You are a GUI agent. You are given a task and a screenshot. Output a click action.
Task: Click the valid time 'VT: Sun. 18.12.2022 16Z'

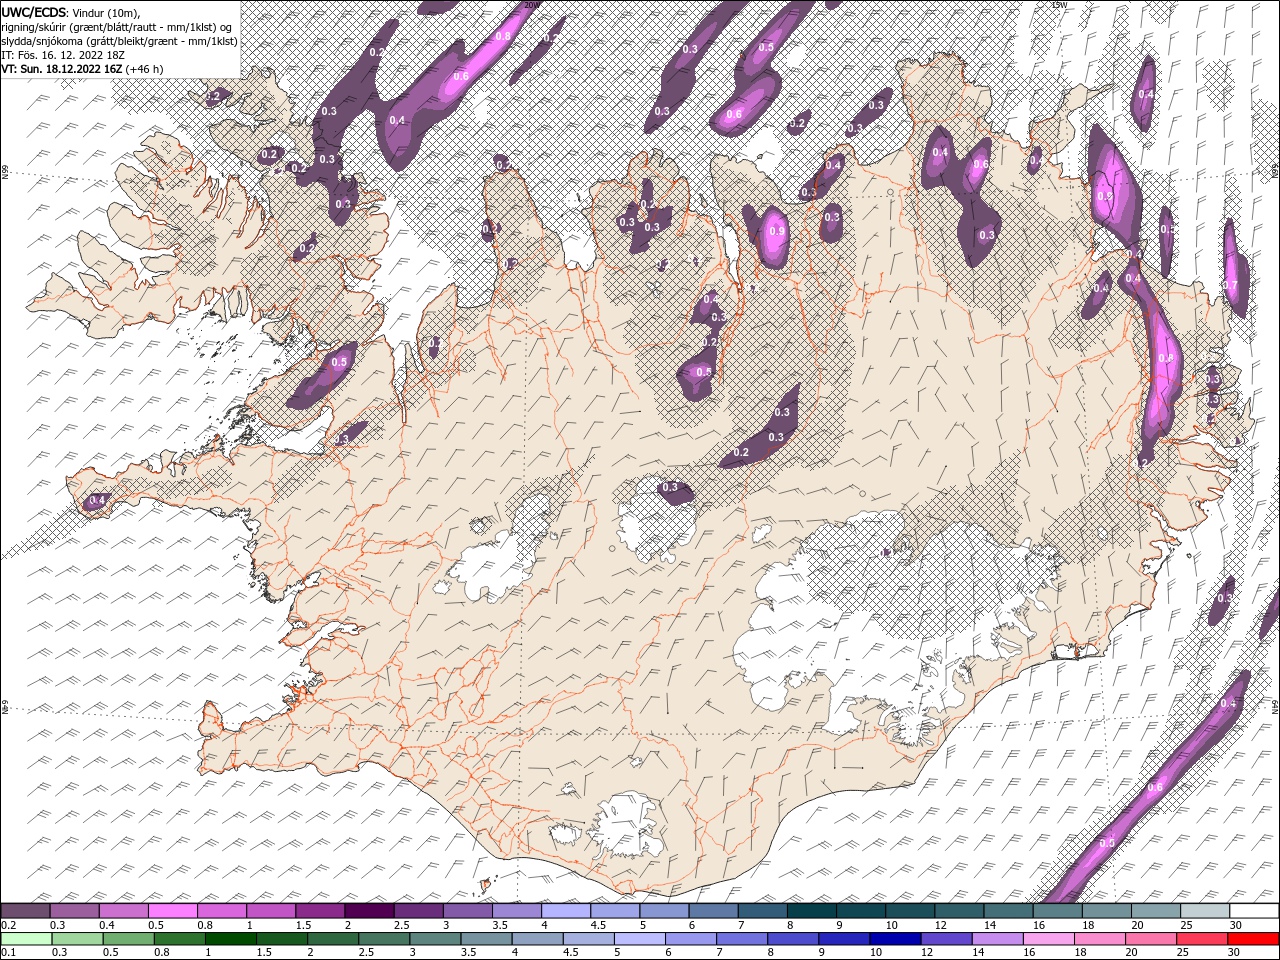(62, 69)
